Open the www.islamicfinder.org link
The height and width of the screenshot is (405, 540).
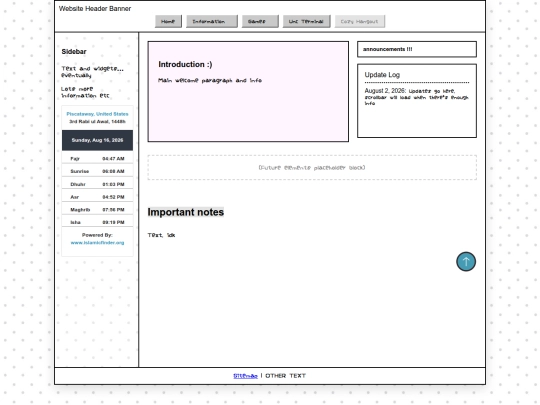point(97,242)
